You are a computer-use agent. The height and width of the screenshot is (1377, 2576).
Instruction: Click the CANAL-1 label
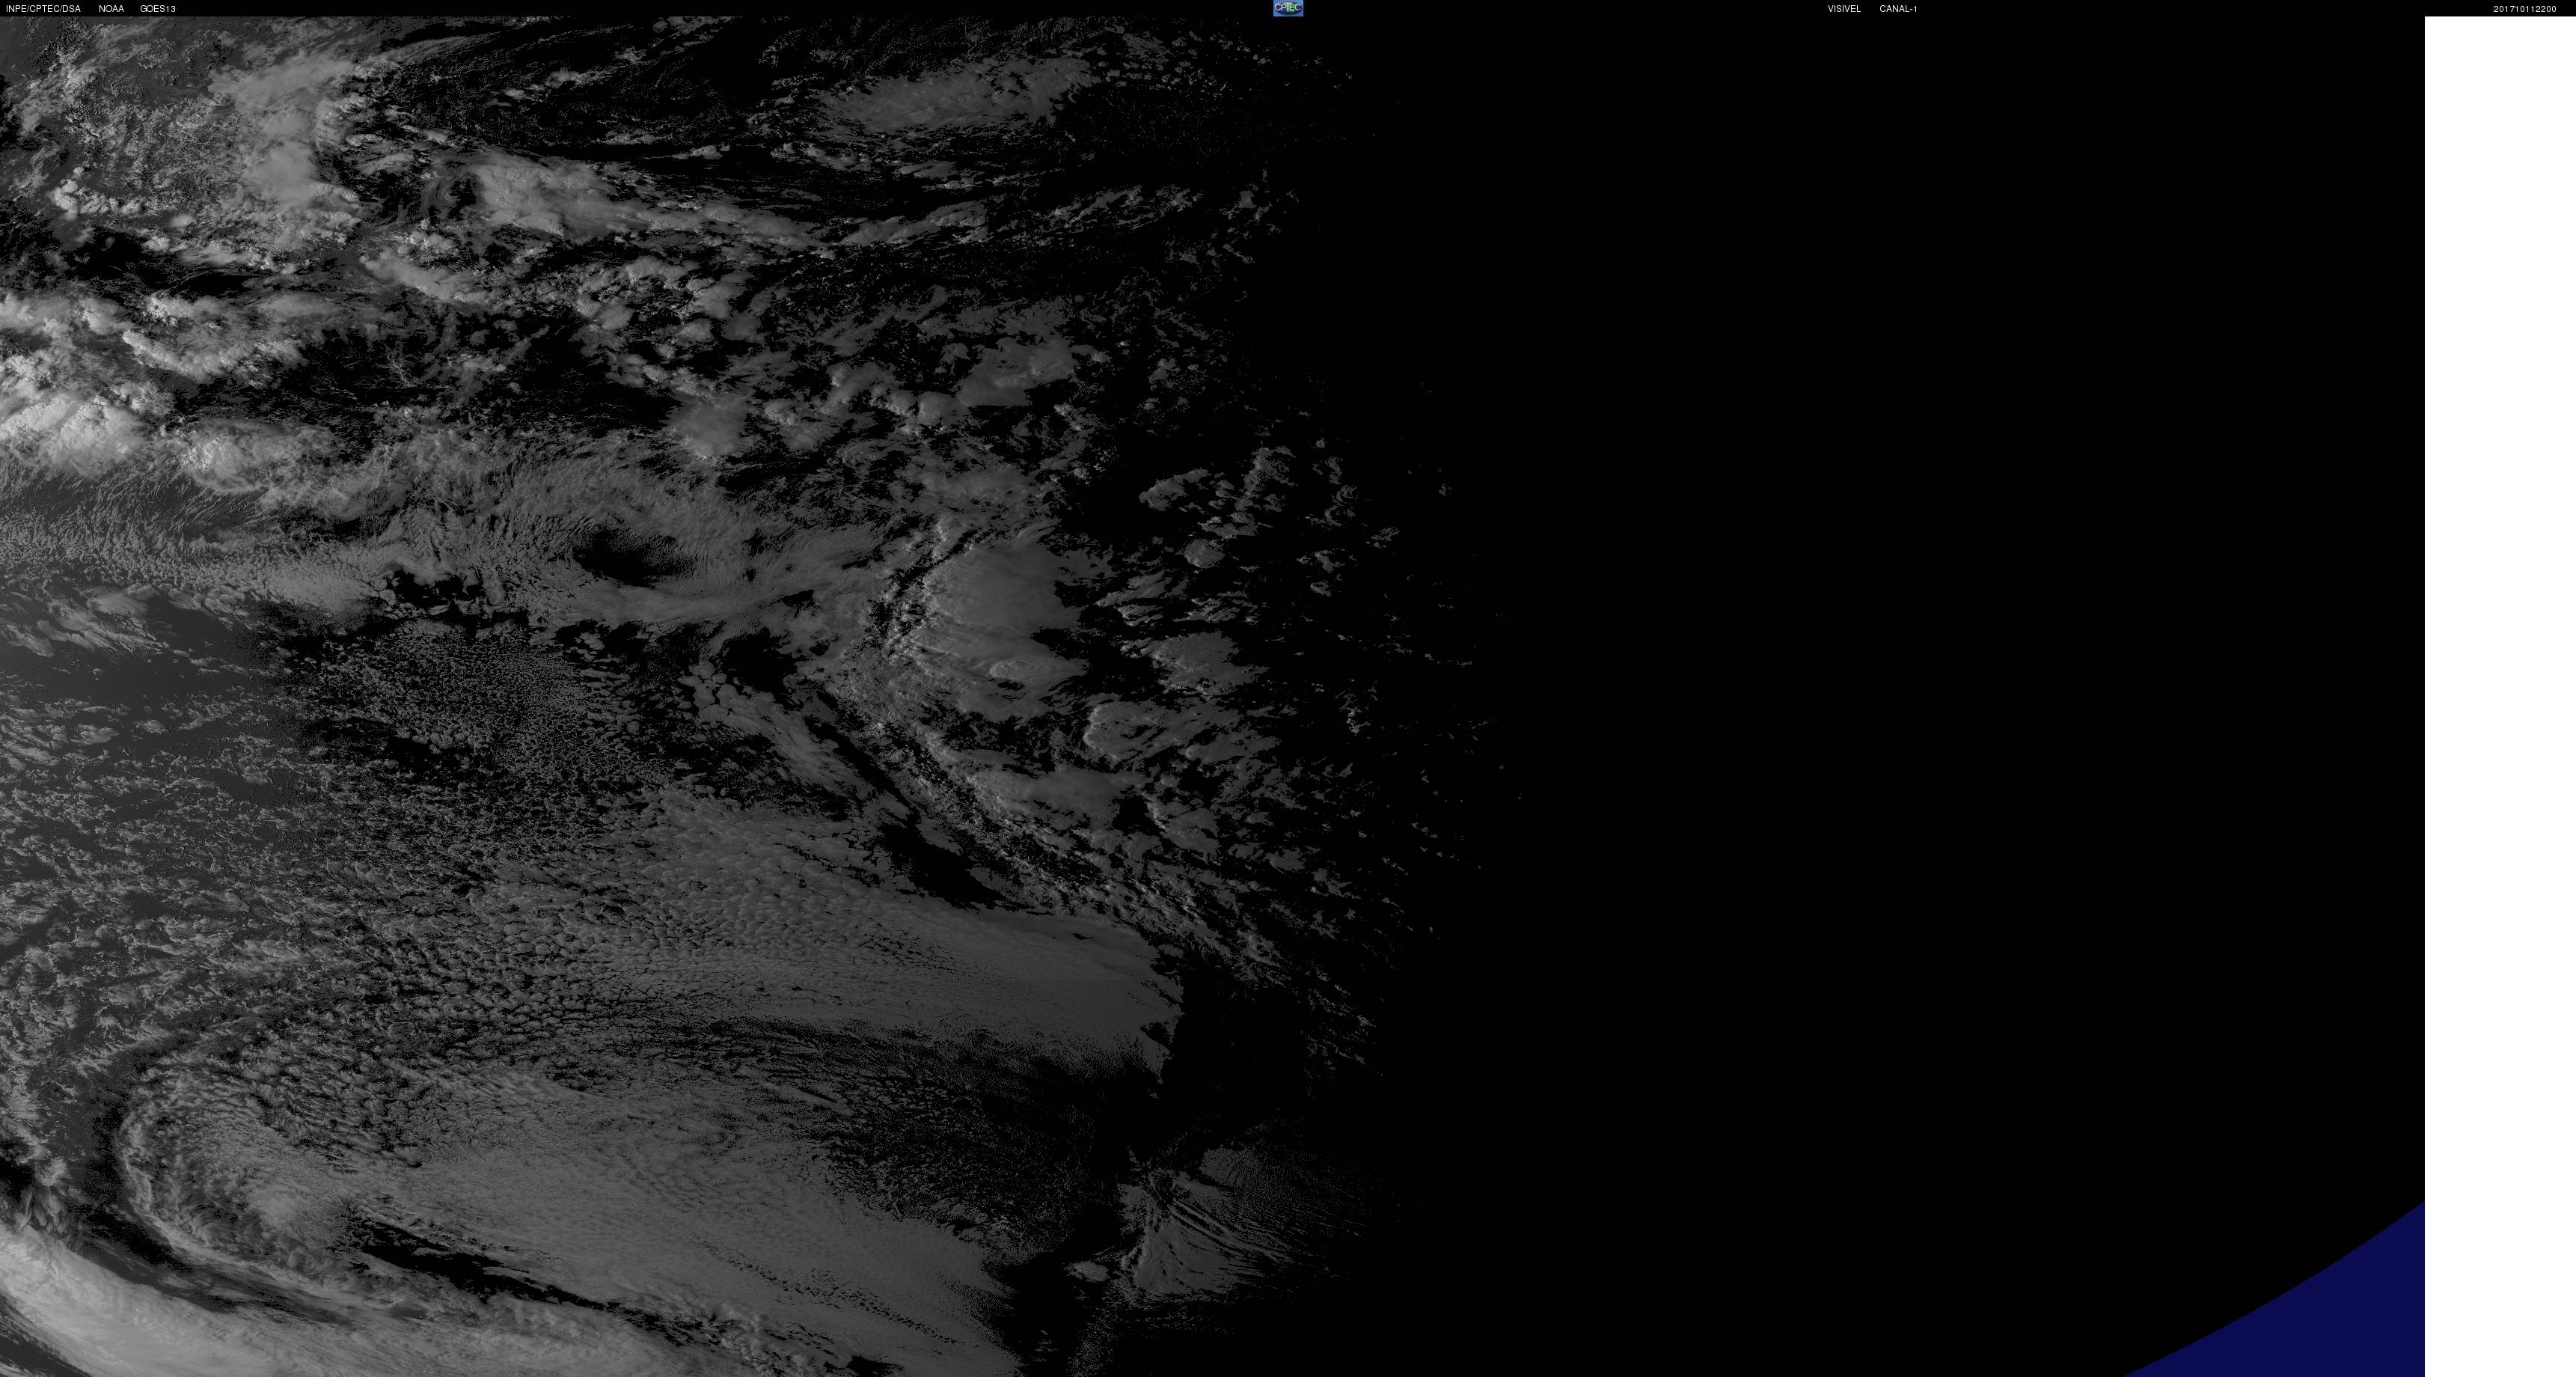point(1898,9)
